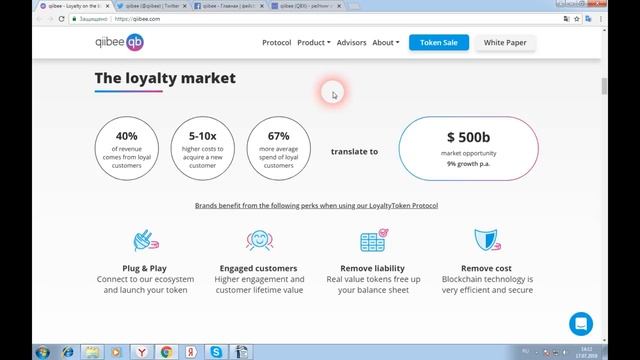Open Yandex Browser from the taskbar
This screenshot has height=360, width=640.
pos(142,352)
